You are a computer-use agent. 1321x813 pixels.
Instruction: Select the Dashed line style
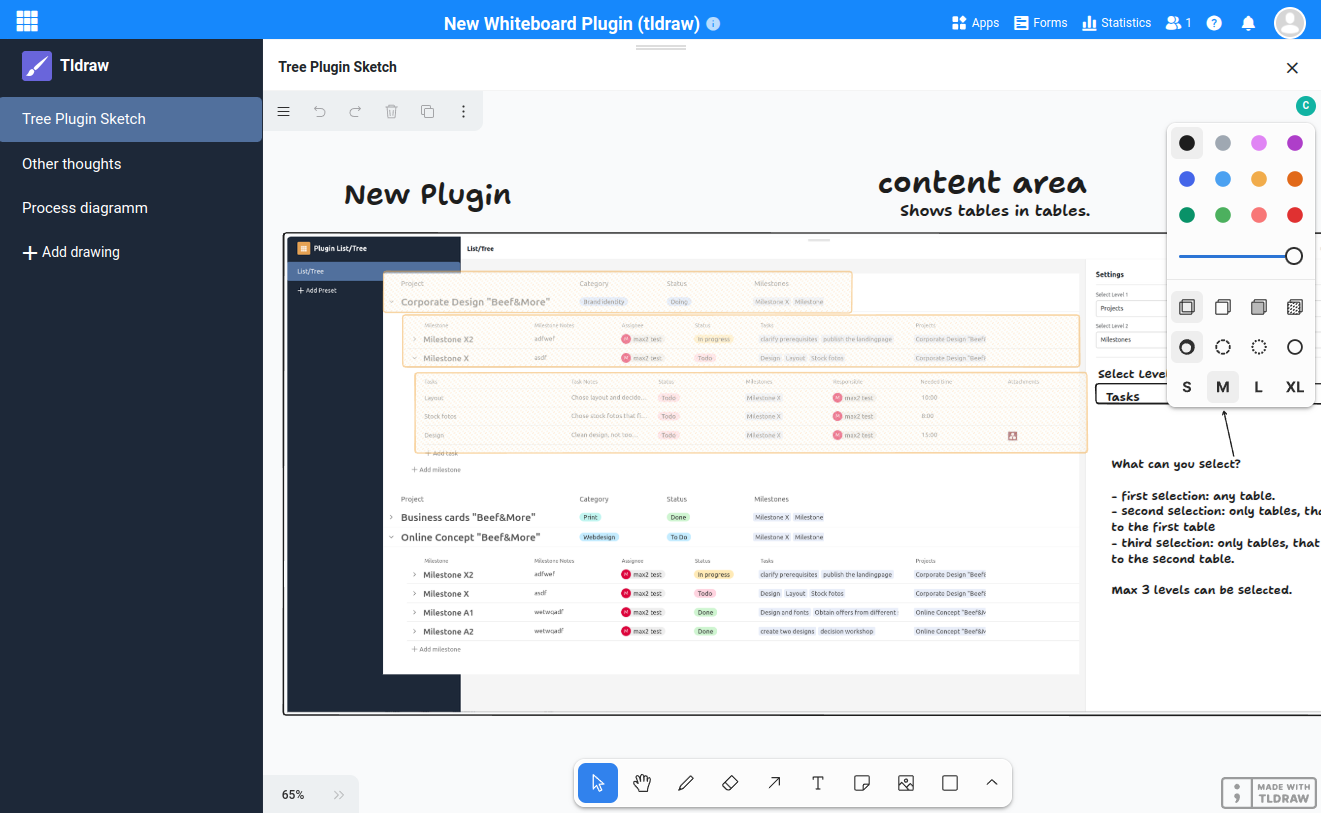1223,347
